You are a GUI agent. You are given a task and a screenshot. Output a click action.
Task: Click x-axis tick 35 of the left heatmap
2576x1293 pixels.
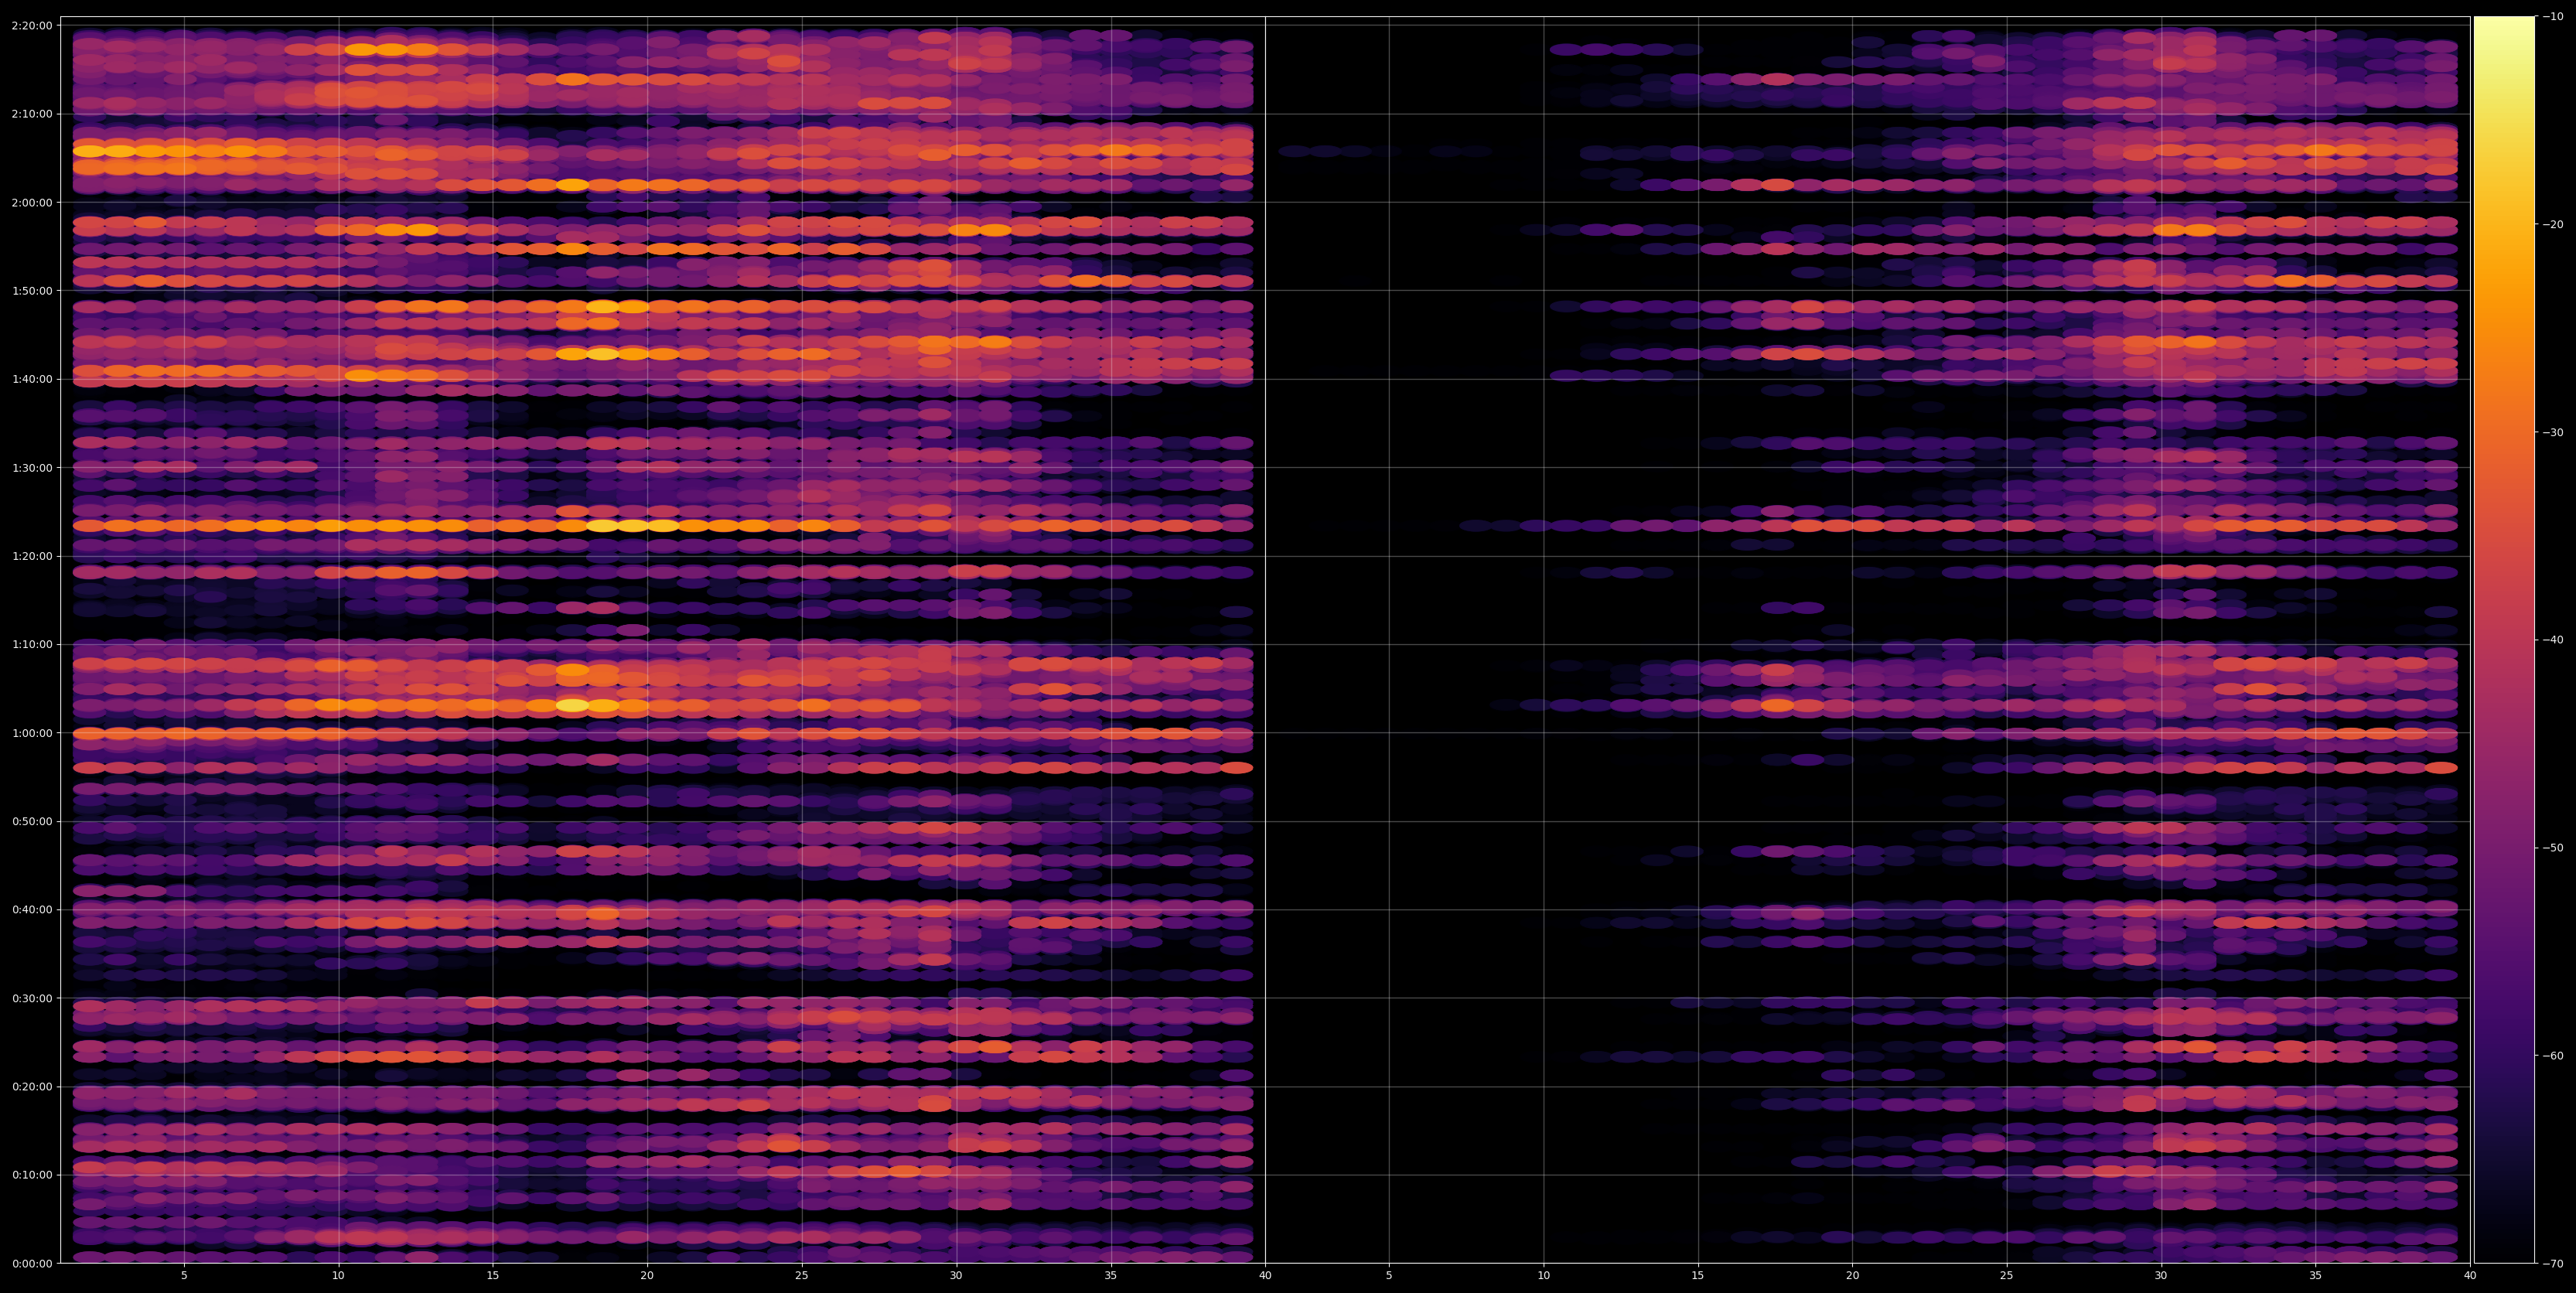[x=1111, y=1276]
